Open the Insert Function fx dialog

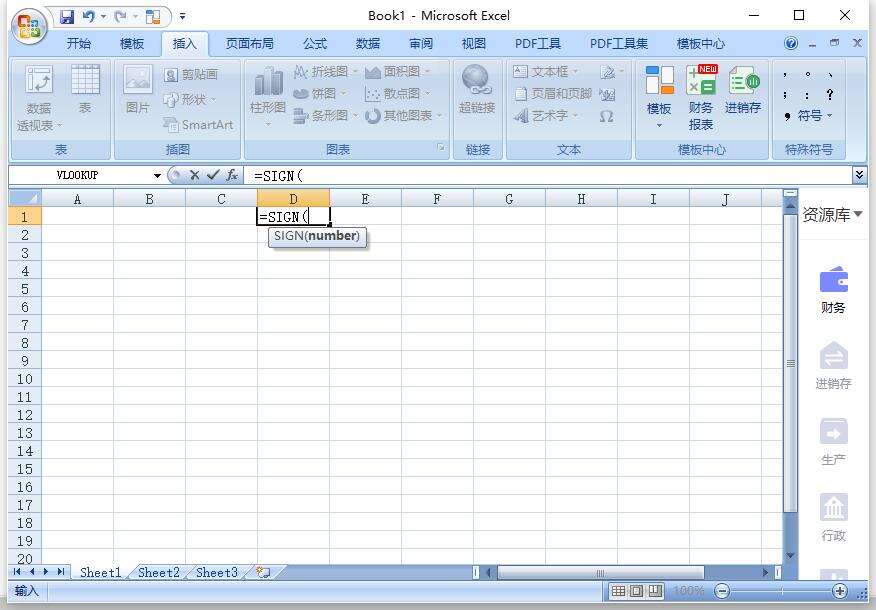(x=232, y=175)
